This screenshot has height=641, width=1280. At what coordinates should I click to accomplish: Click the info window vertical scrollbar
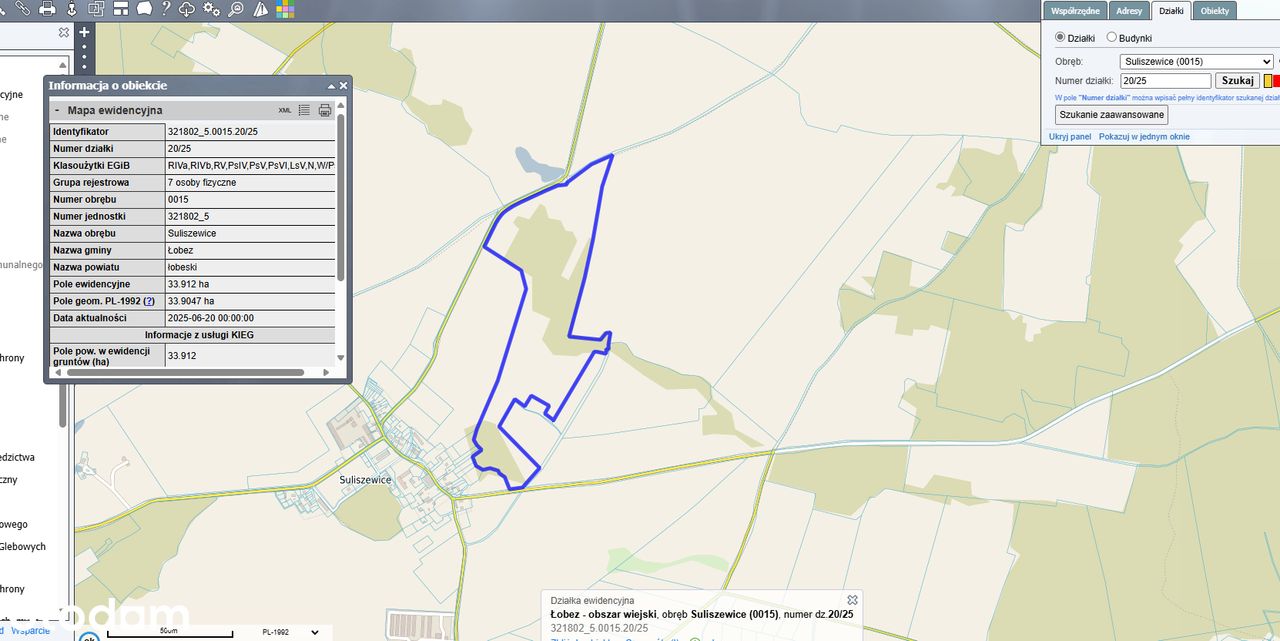tap(340, 195)
